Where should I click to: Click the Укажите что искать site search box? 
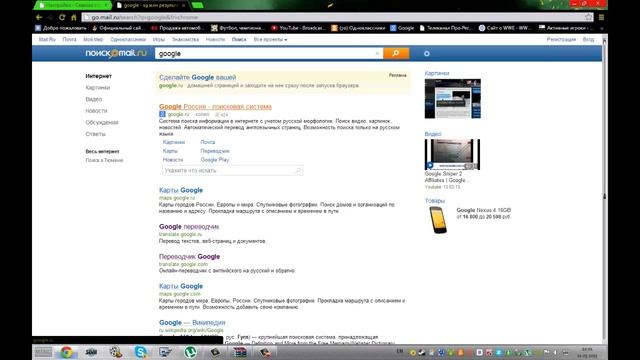tap(232, 171)
